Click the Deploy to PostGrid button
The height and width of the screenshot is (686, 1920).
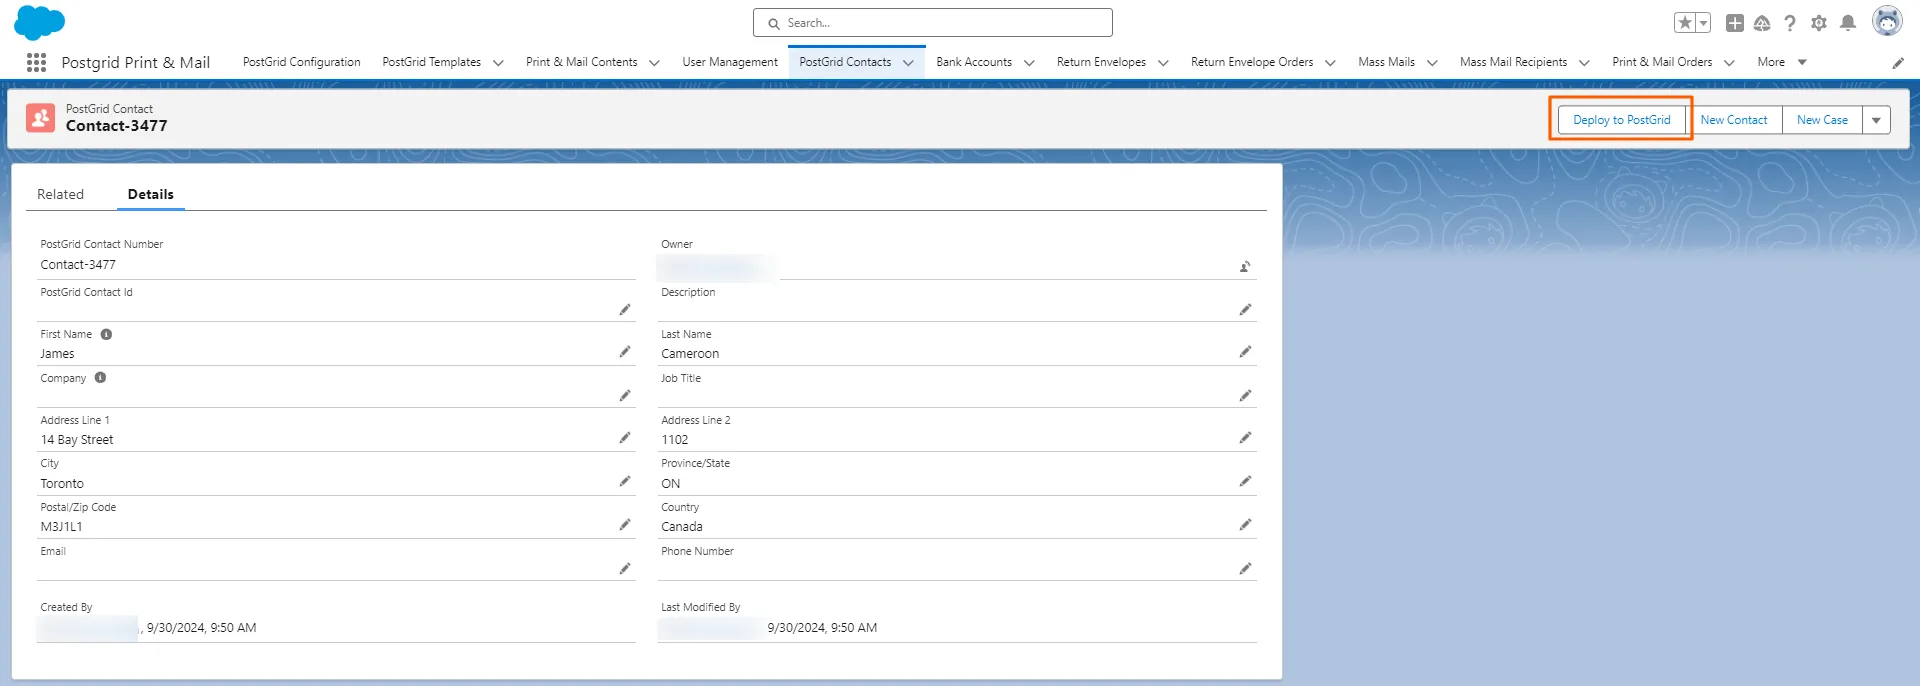(1621, 120)
